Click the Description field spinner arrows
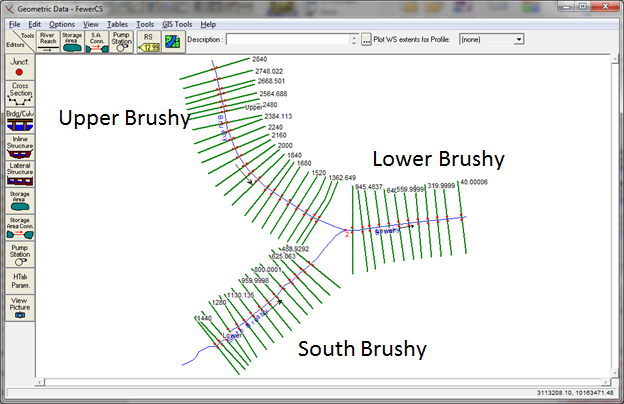 click(353, 39)
